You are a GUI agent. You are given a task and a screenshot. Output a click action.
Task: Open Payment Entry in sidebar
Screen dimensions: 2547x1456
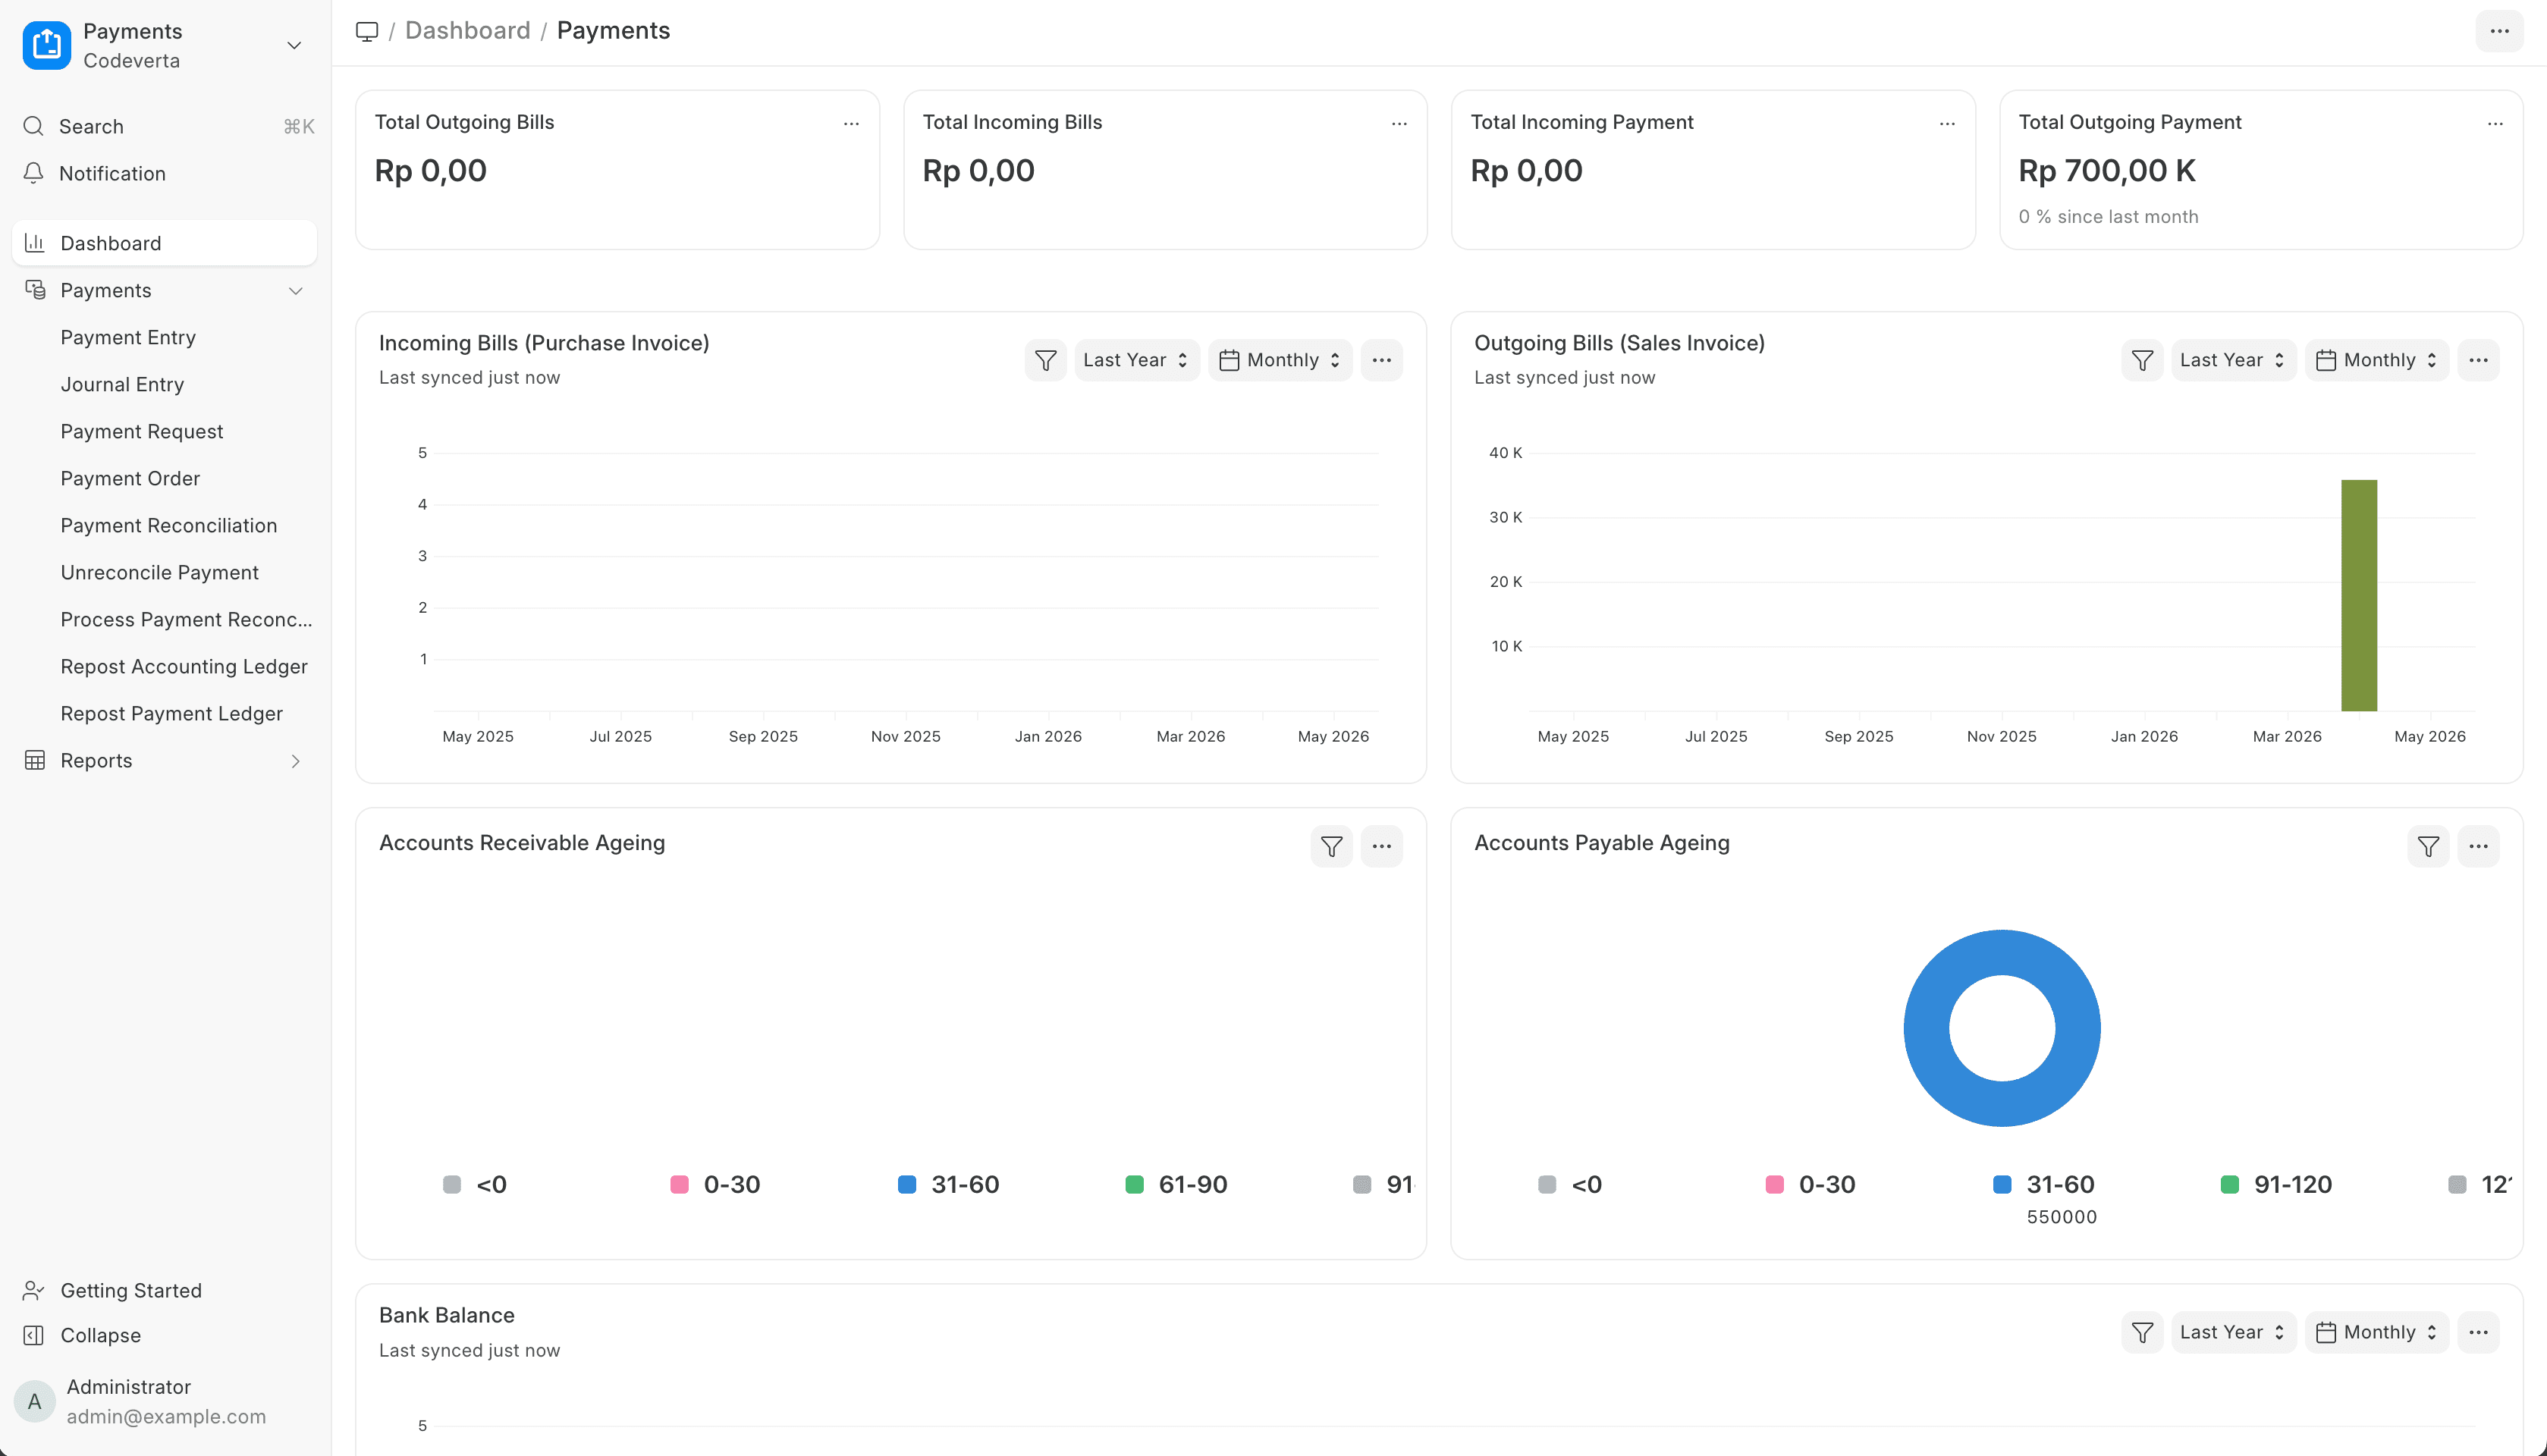pyautogui.click(x=128, y=337)
